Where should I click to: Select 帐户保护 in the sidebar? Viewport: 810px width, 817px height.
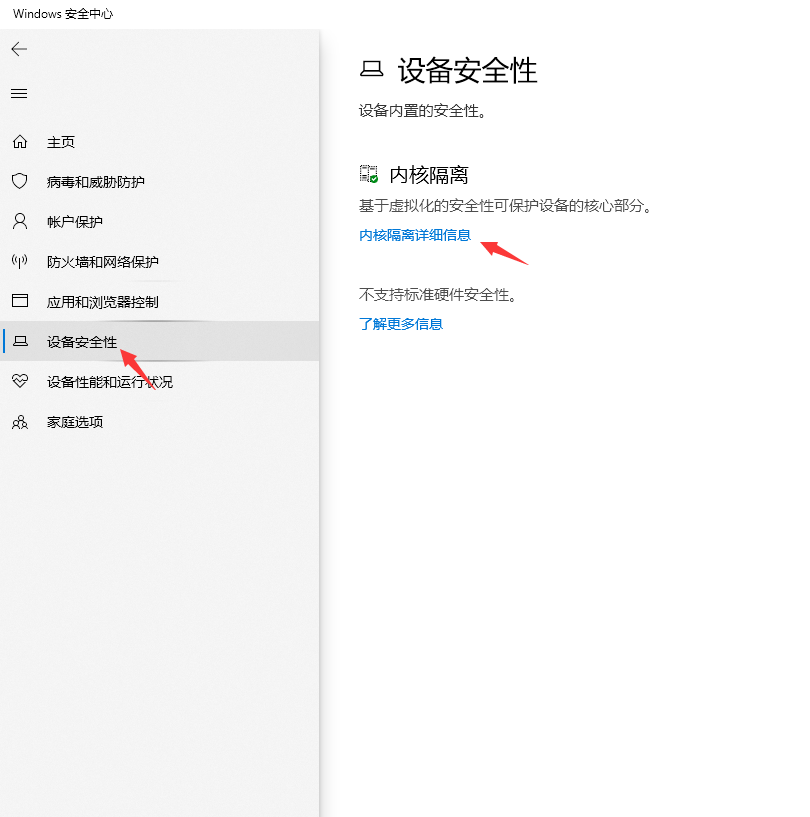[x=74, y=222]
